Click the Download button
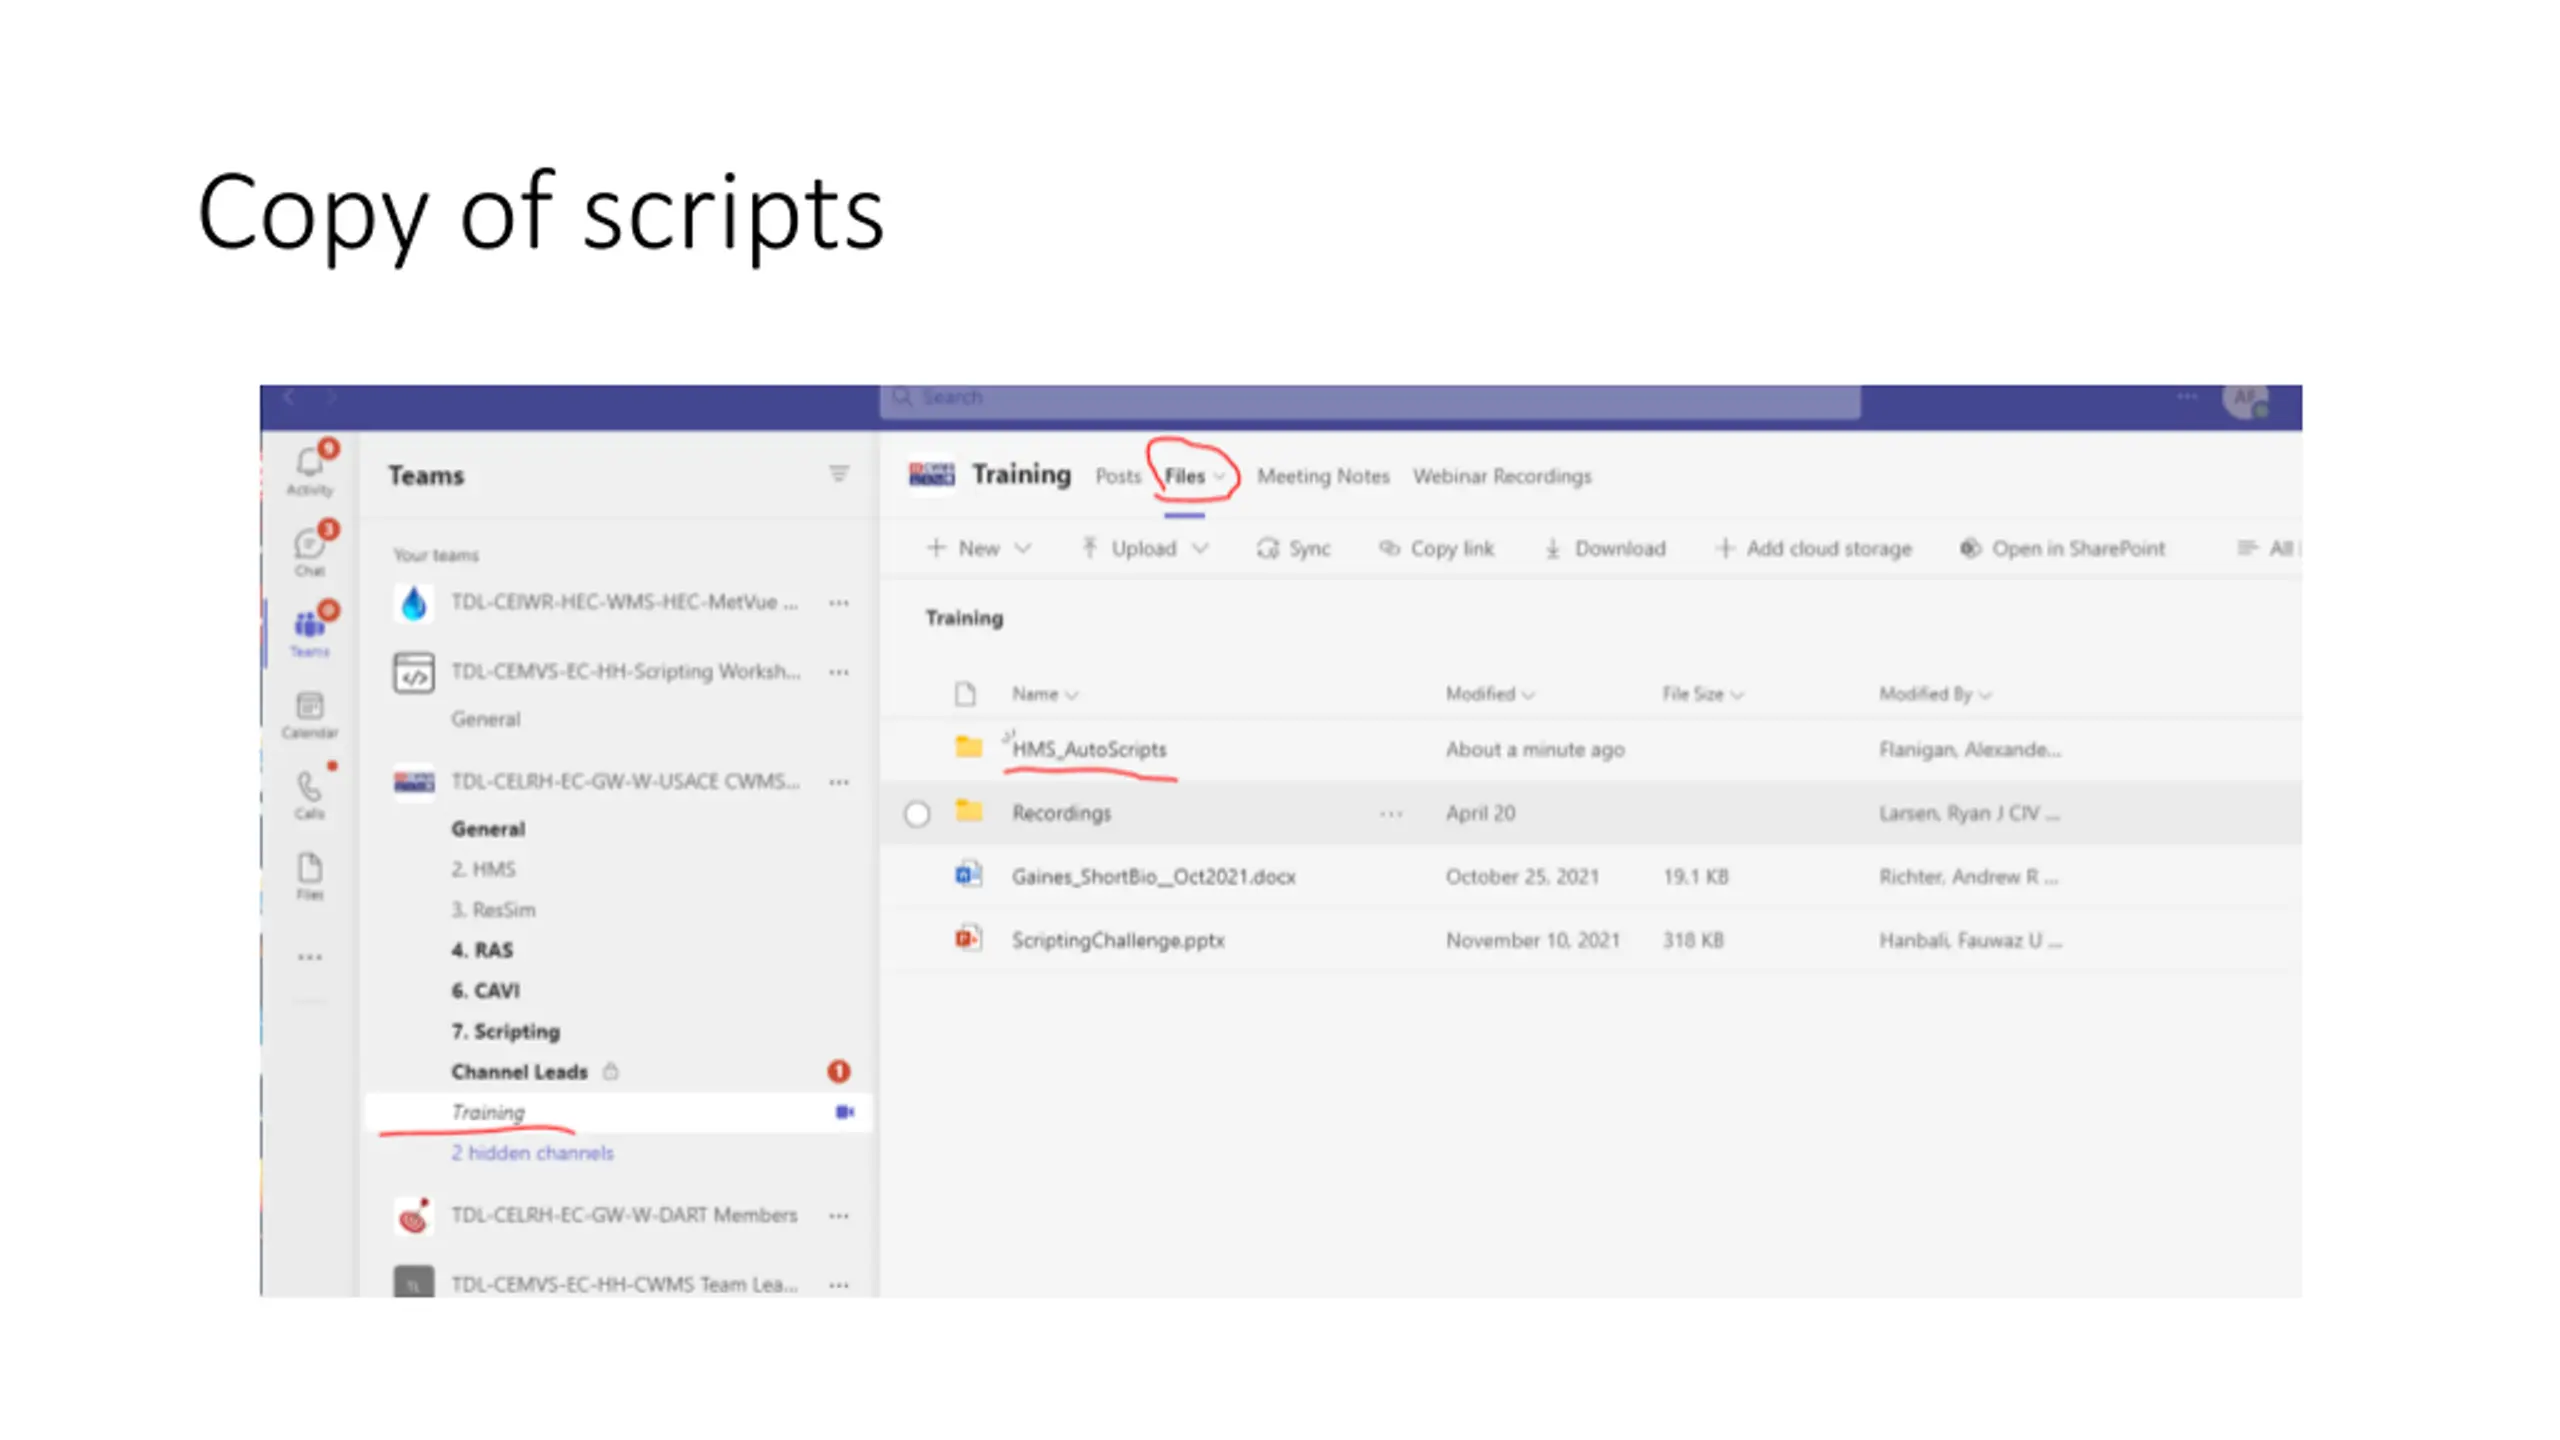2560x1440 pixels. pyautogui.click(x=1604, y=548)
